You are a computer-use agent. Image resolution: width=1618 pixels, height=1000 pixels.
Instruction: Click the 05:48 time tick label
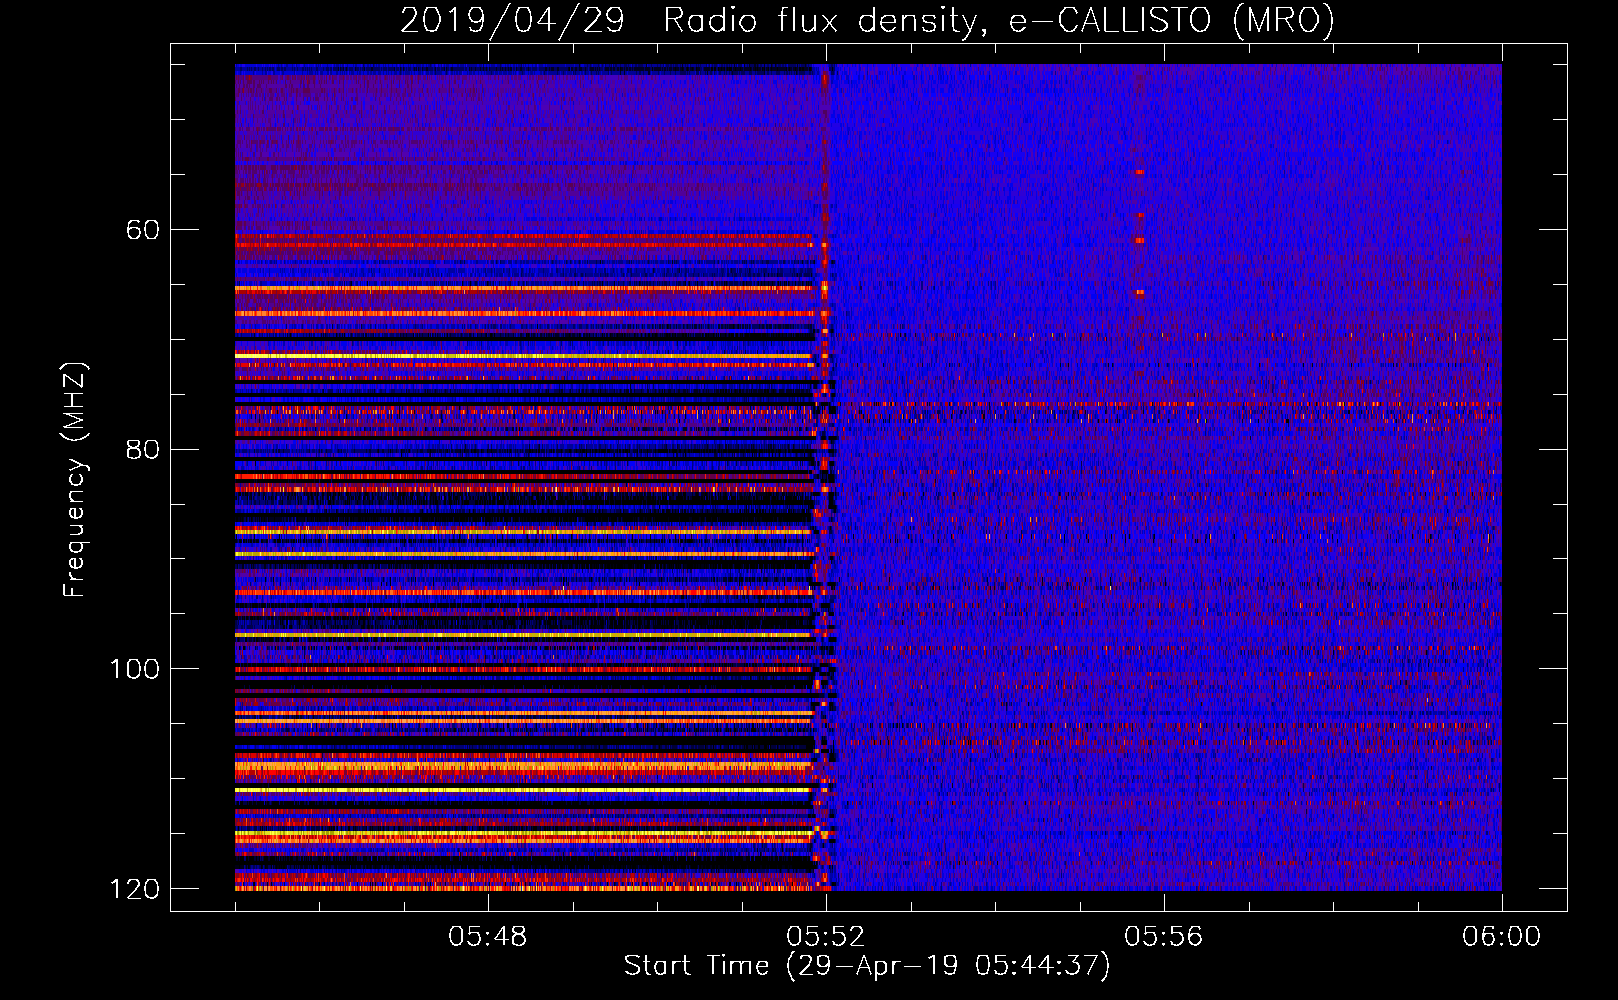coord(488,936)
